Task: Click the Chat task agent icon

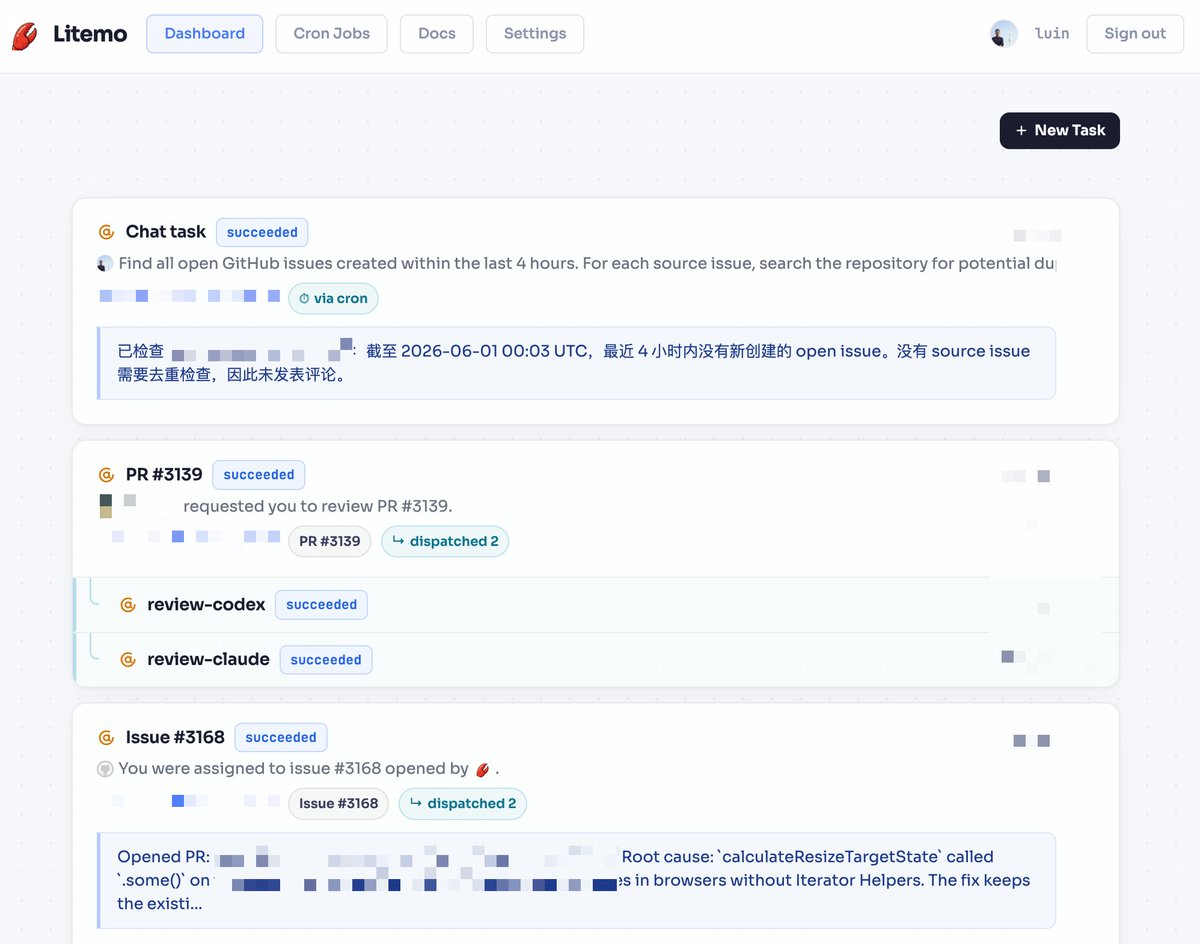Action: click(106, 232)
